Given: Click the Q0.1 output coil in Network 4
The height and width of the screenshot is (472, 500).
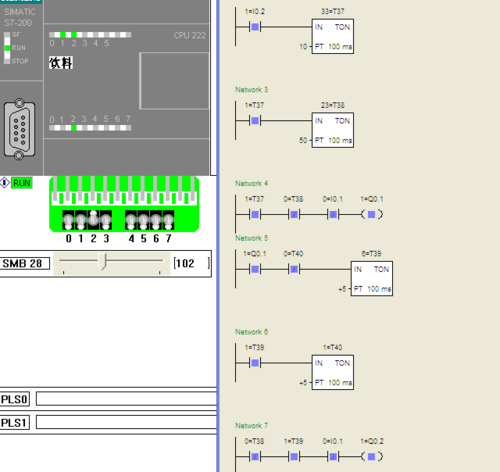Looking at the screenshot, I should (372, 214).
